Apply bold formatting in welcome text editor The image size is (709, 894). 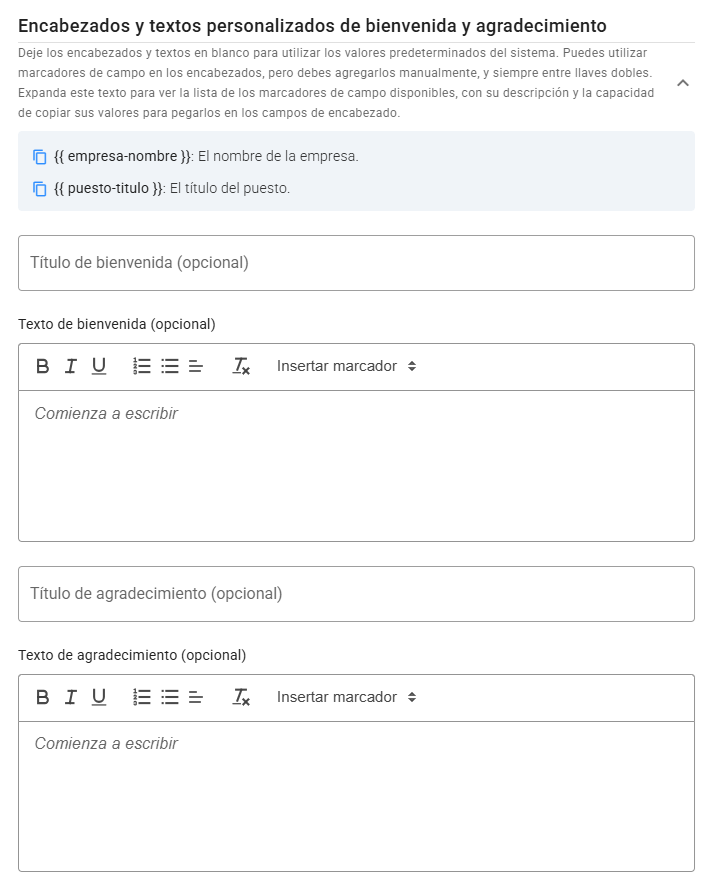click(x=41, y=366)
